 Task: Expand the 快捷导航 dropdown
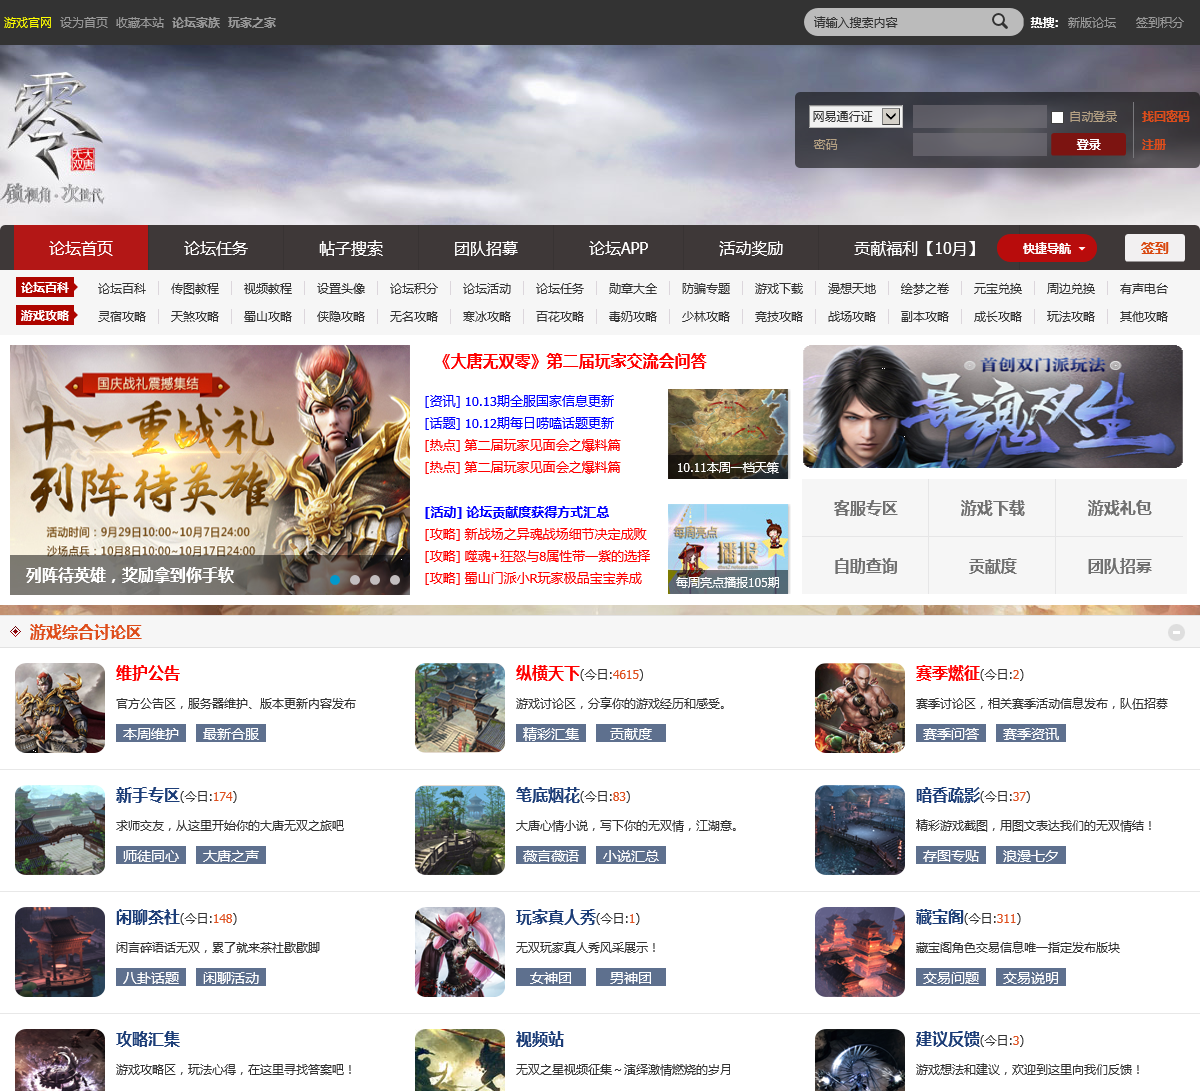[1047, 248]
